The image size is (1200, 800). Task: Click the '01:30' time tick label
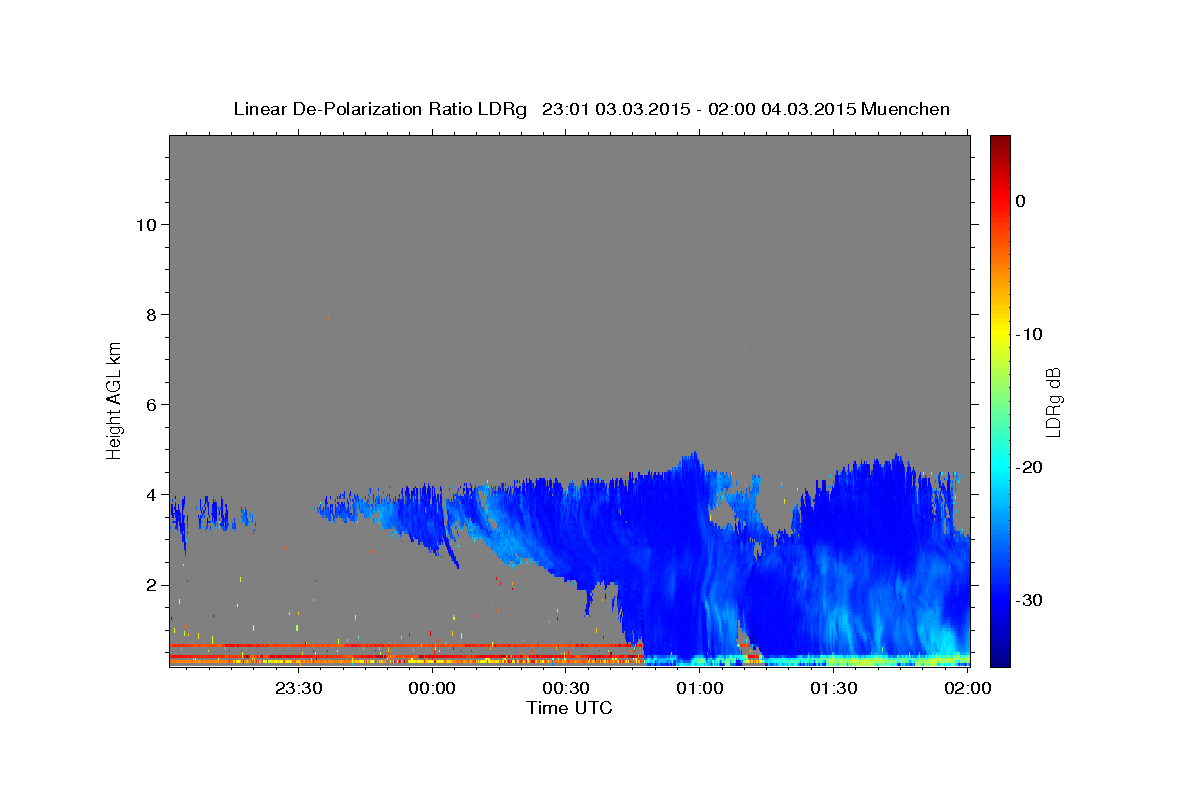coord(834,688)
